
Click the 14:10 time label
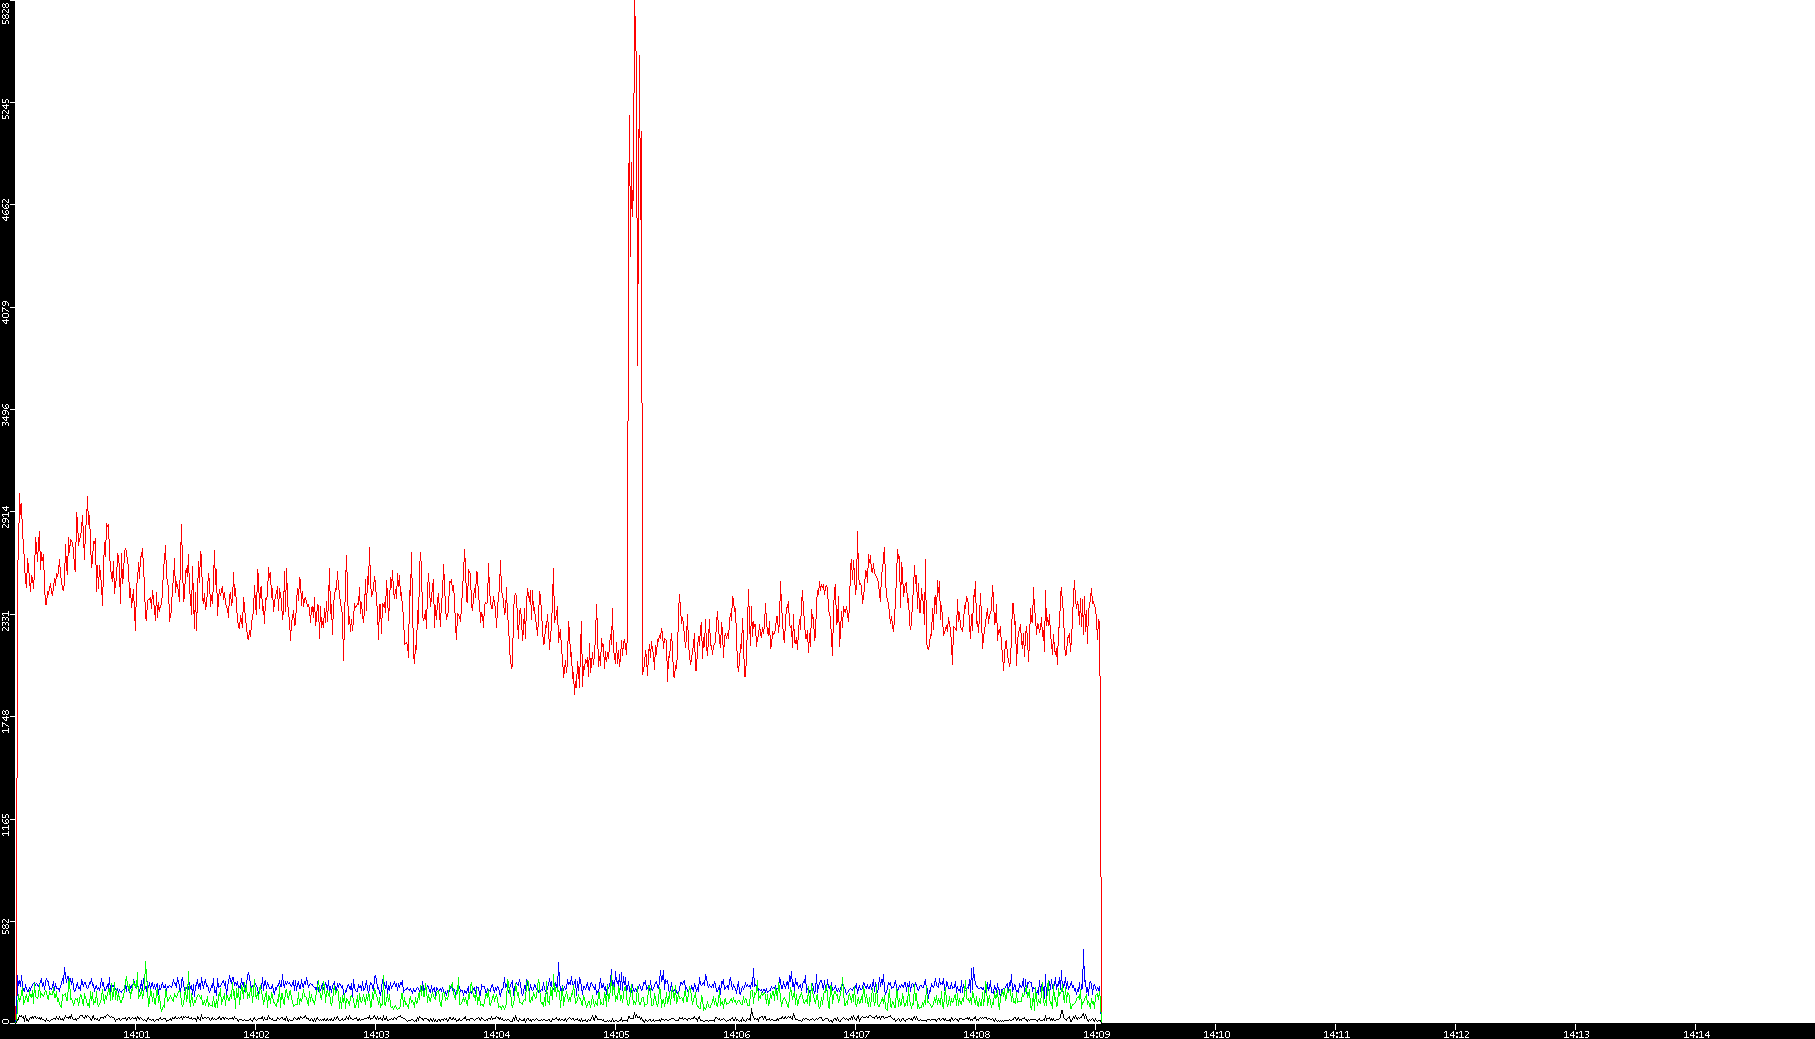point(1216,1034)
